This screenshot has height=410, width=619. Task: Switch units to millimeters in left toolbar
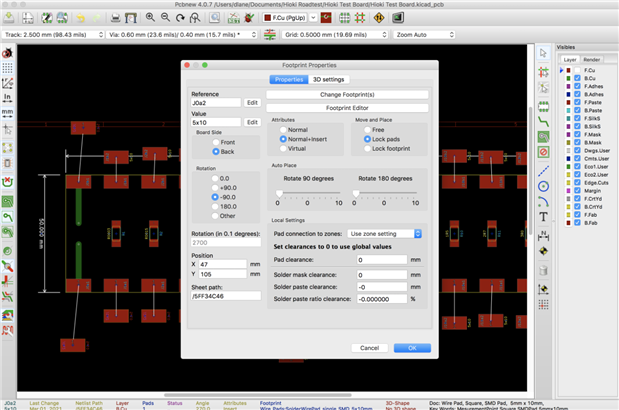pos(7,111)
